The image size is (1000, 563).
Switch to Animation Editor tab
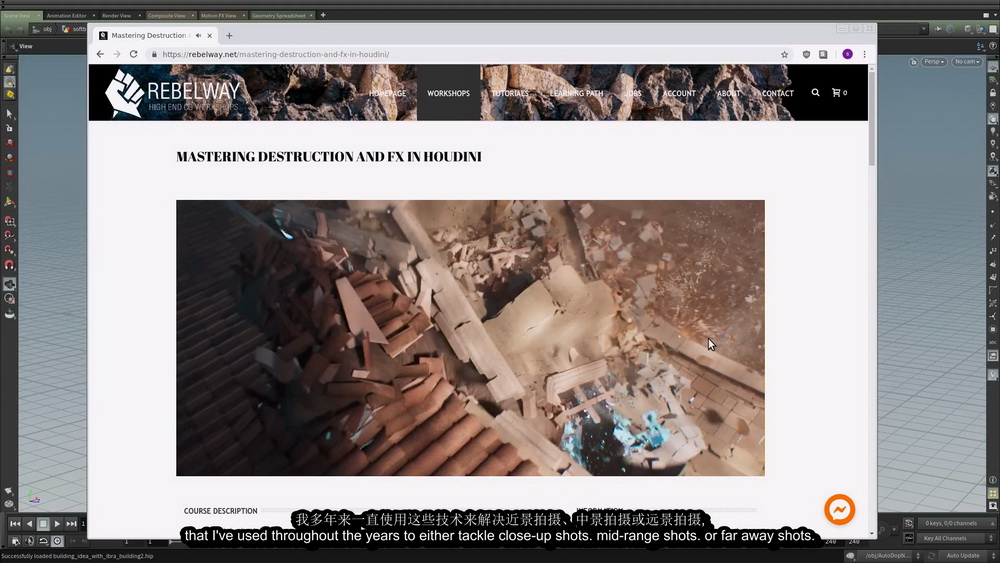point(66,15)
